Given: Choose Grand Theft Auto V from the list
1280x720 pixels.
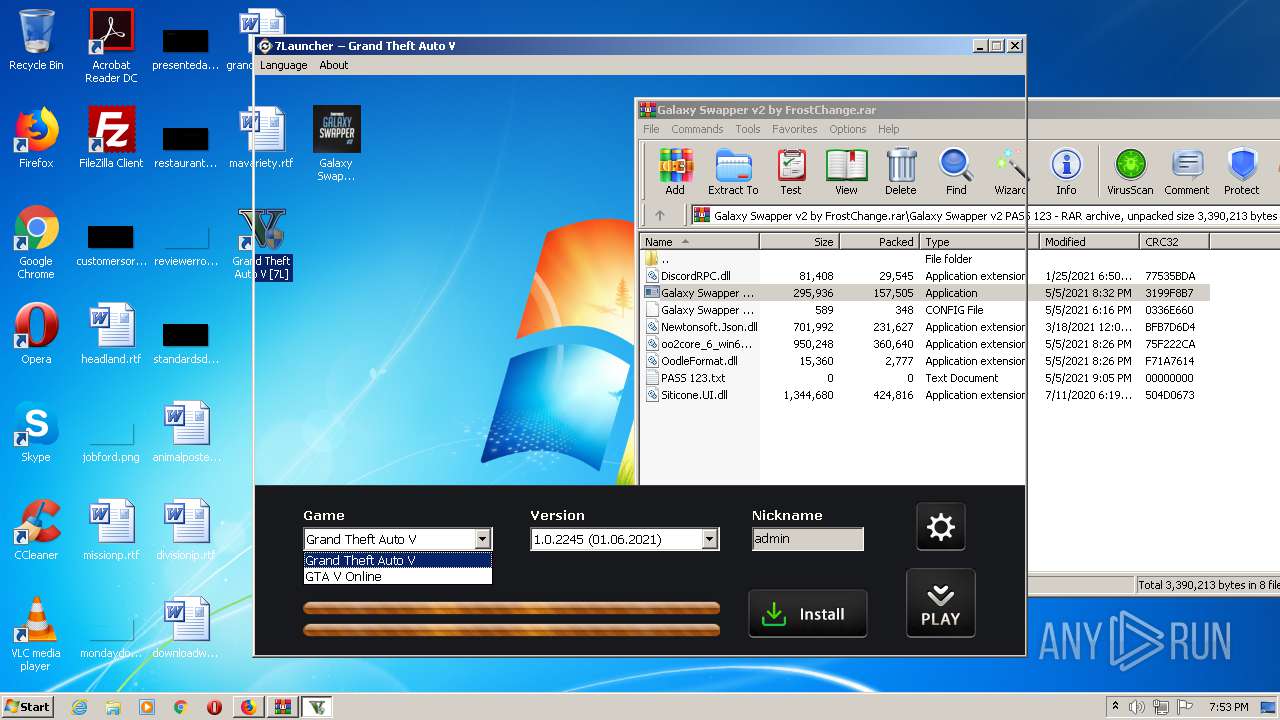Looking at the screenshot, I should [398, 560].
